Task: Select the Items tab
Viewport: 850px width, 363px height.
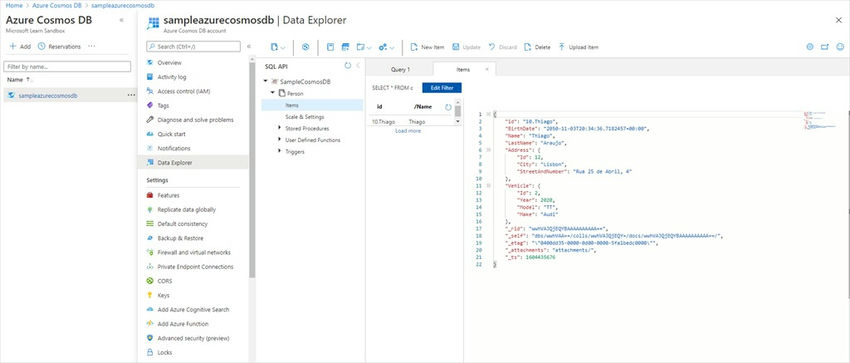Action: point(463,69)
